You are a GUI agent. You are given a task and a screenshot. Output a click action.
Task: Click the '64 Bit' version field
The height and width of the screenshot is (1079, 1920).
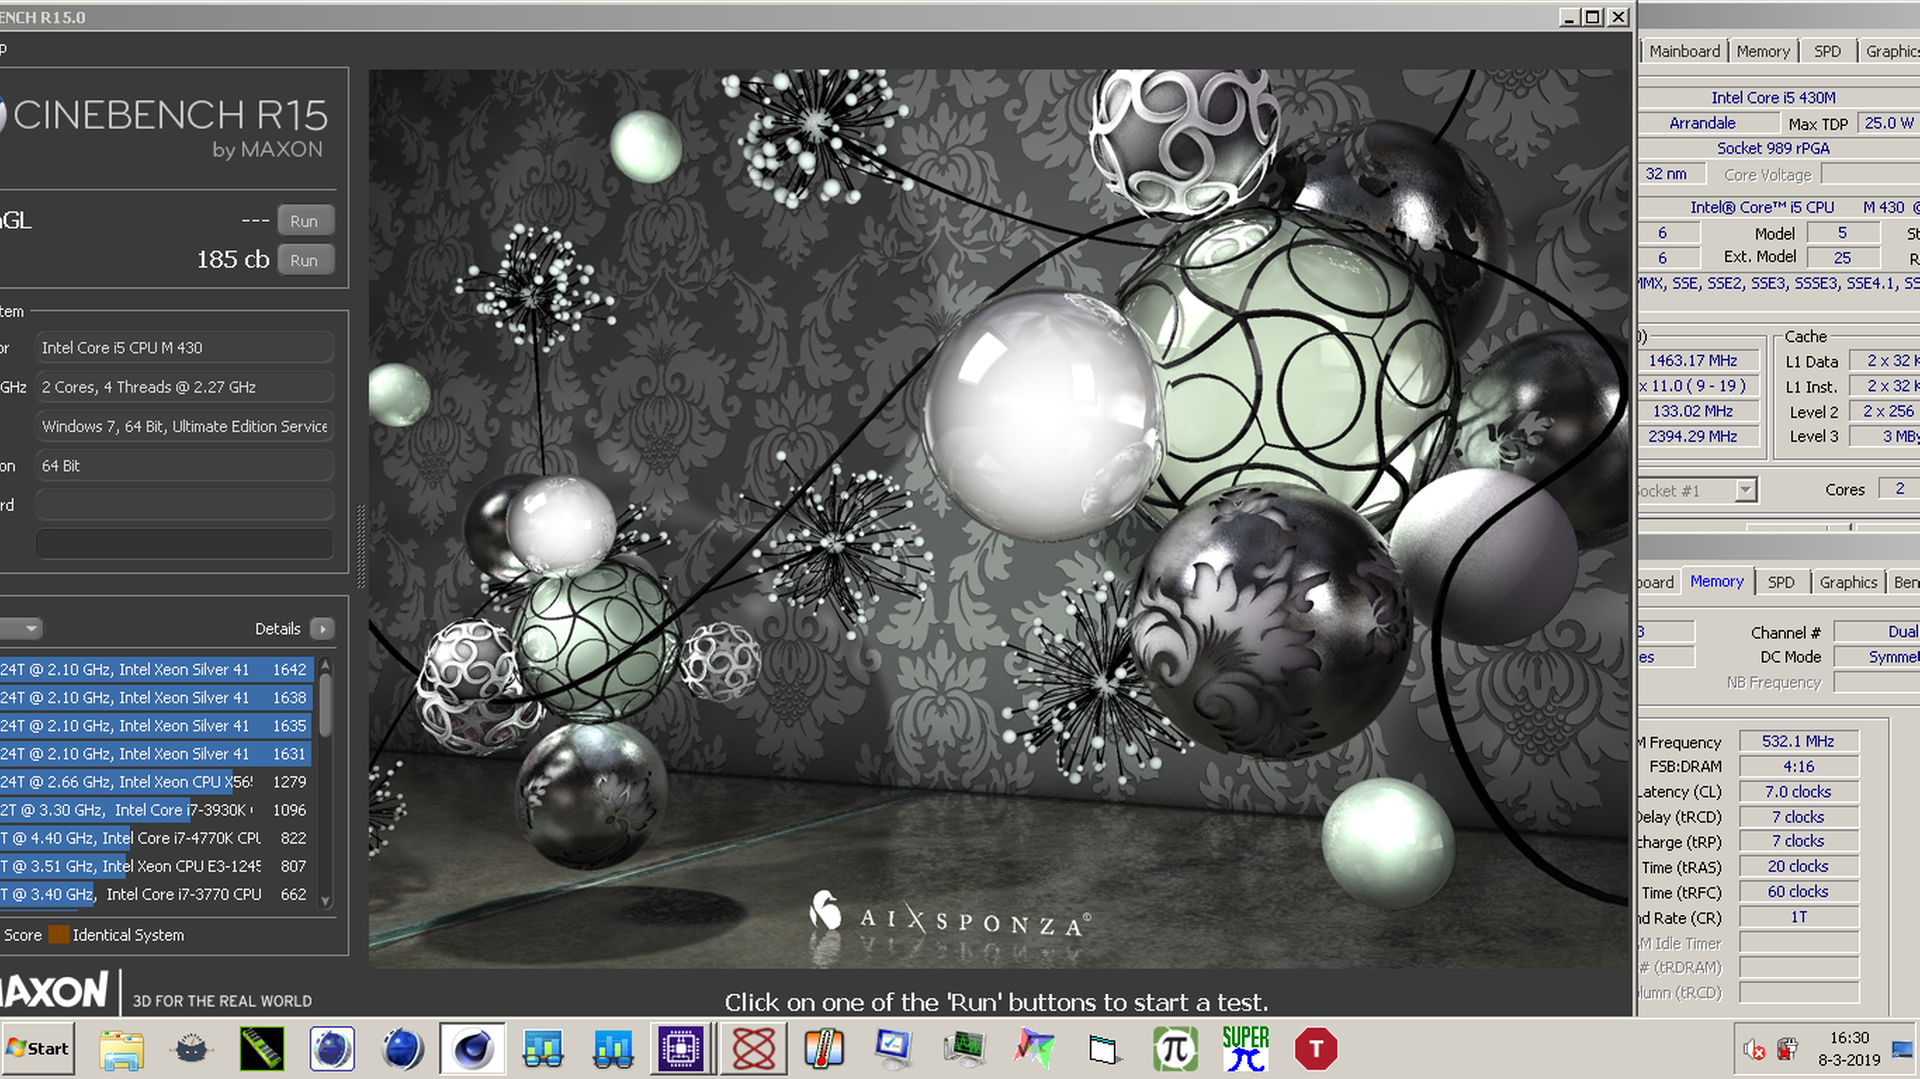pos(184,466)
